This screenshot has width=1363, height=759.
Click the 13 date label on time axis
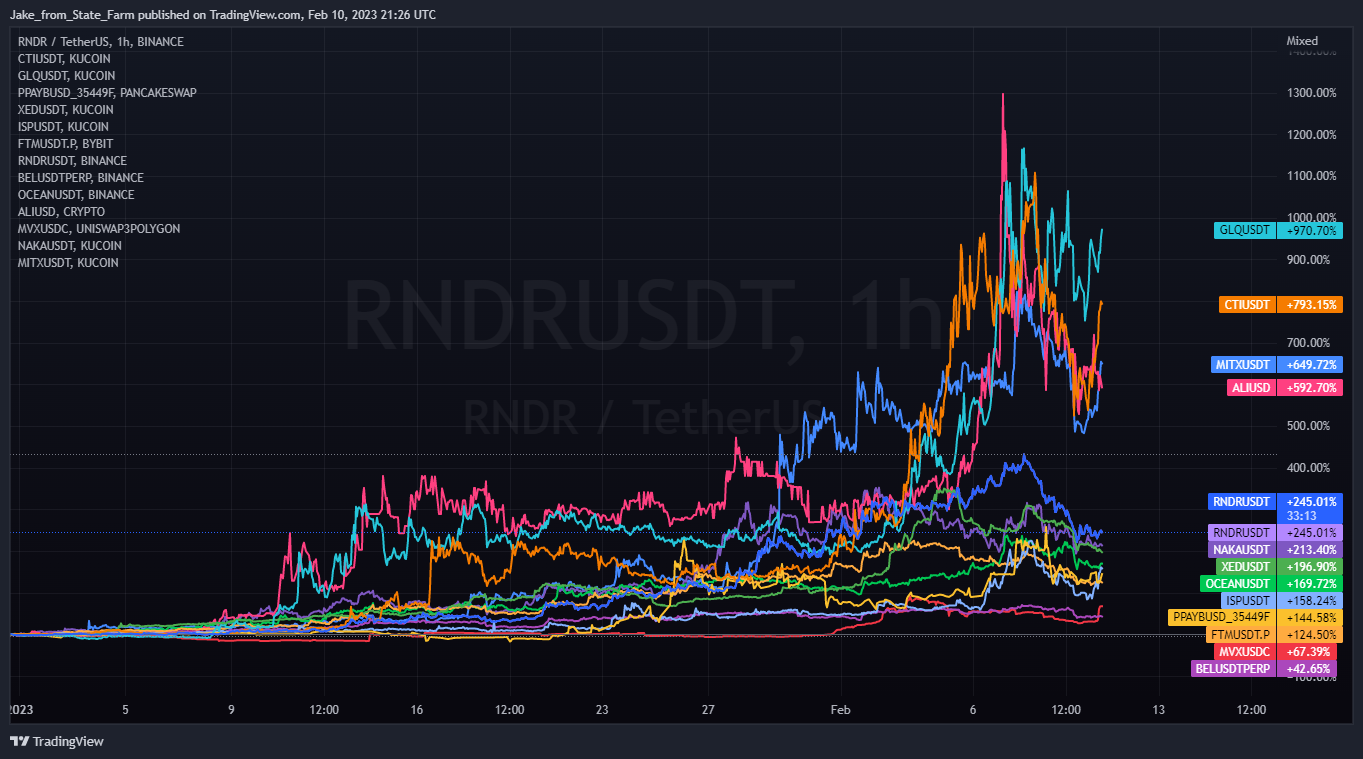point(1159,710)
